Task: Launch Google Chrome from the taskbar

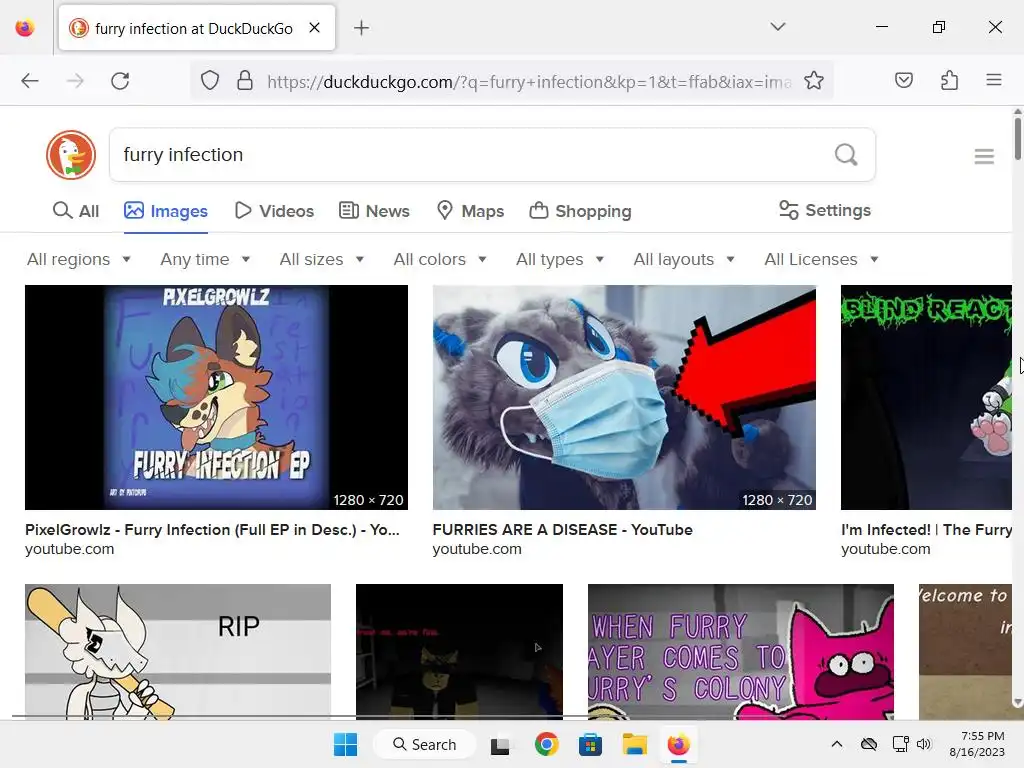Action: (x=546, y=744)
